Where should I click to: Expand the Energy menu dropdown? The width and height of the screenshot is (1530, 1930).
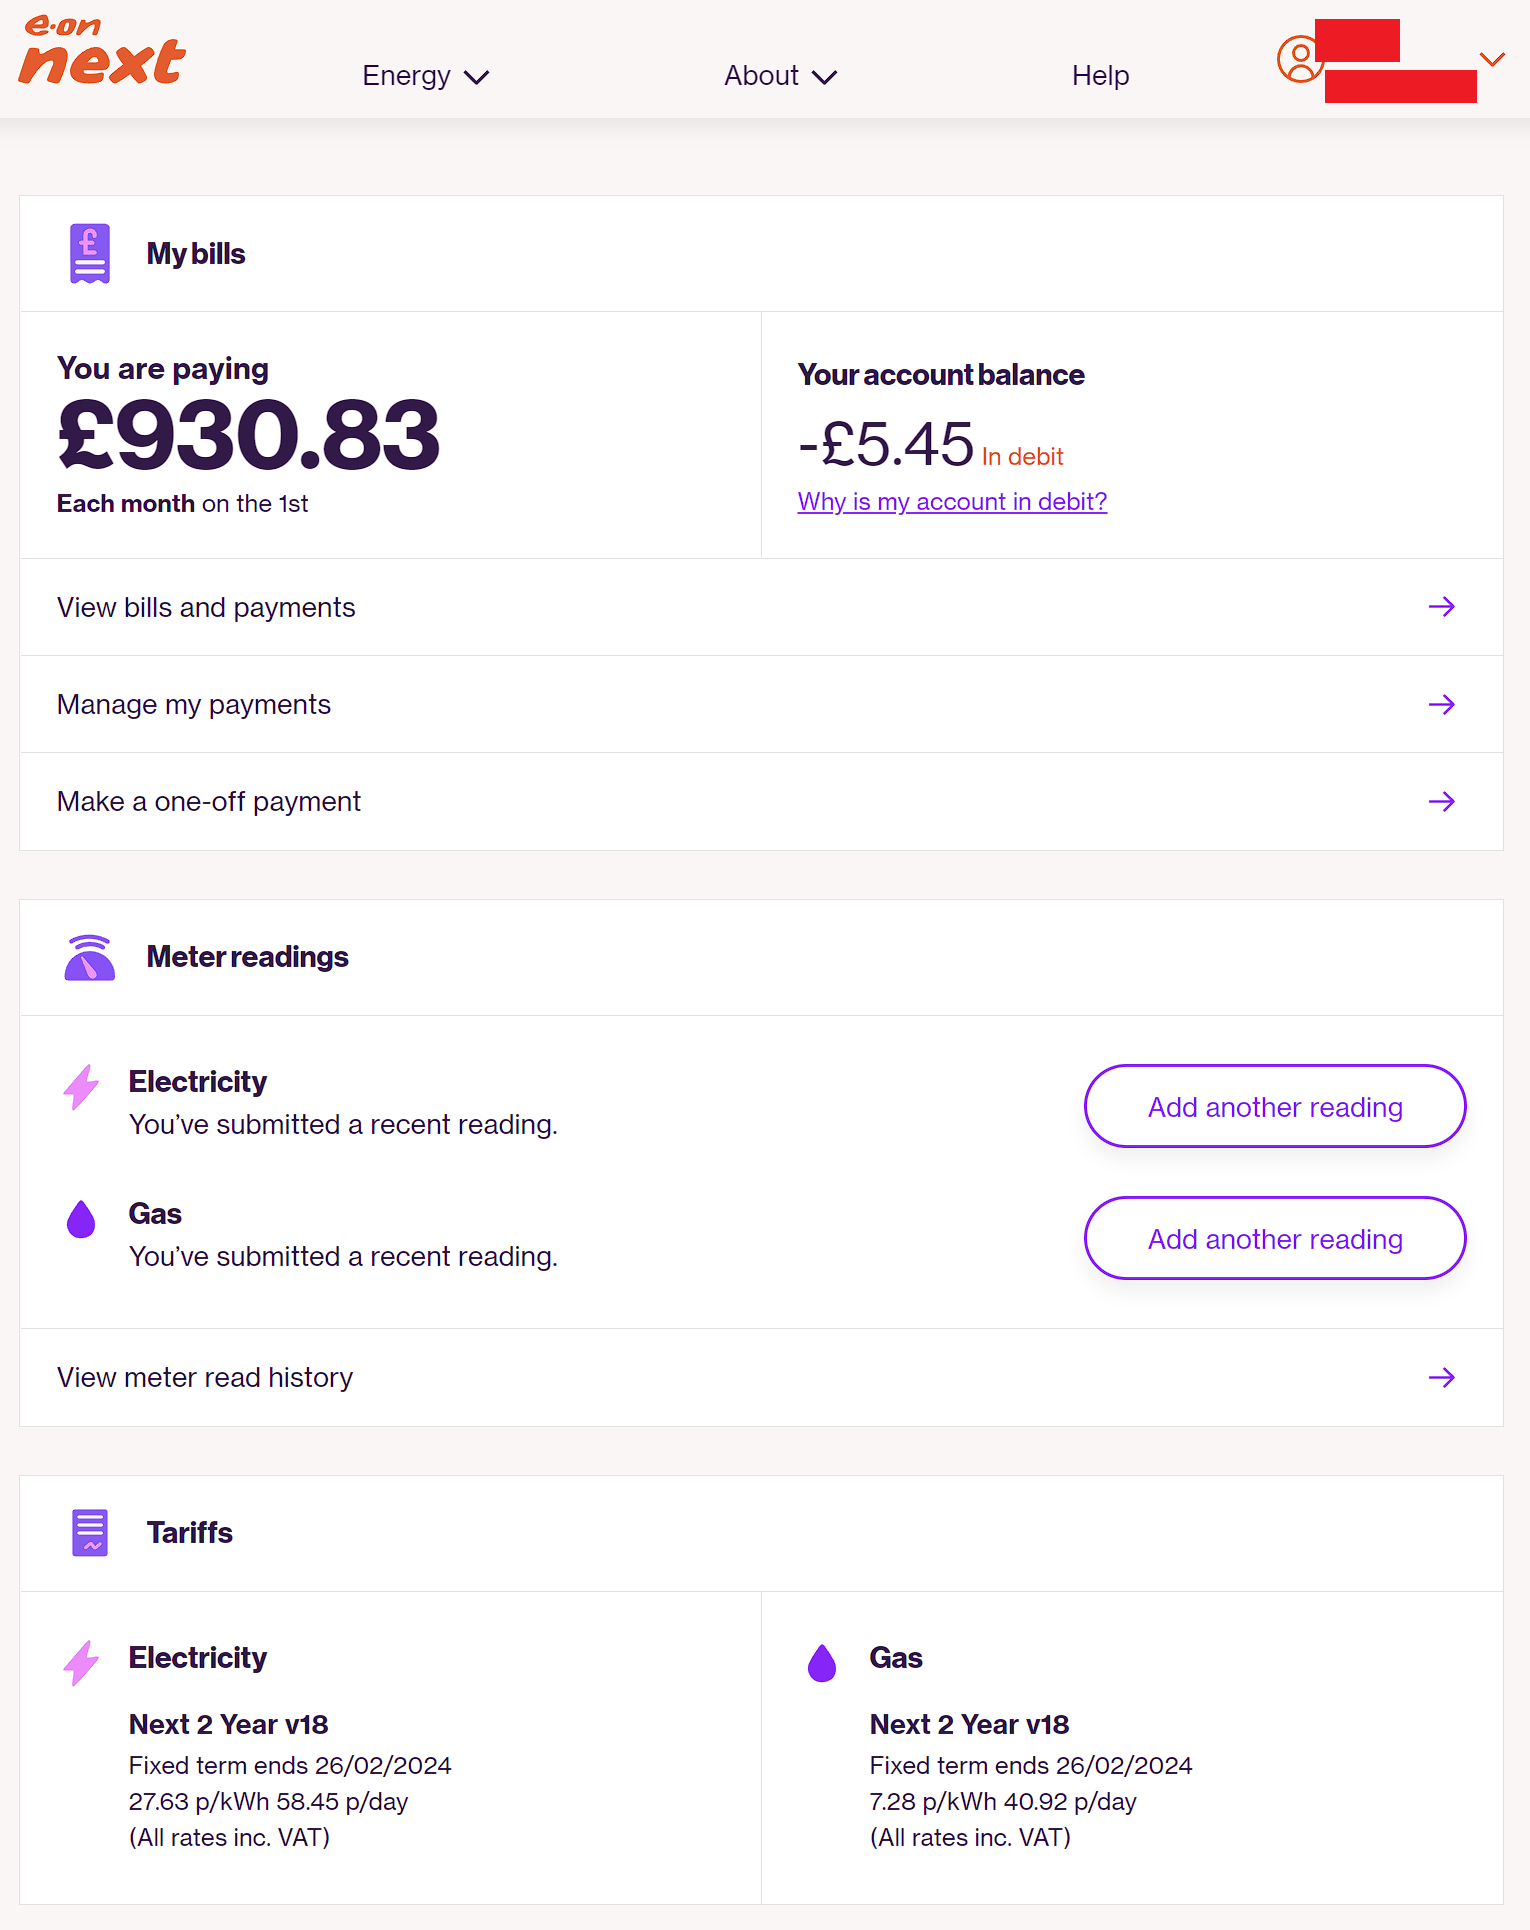click(425, 76)
